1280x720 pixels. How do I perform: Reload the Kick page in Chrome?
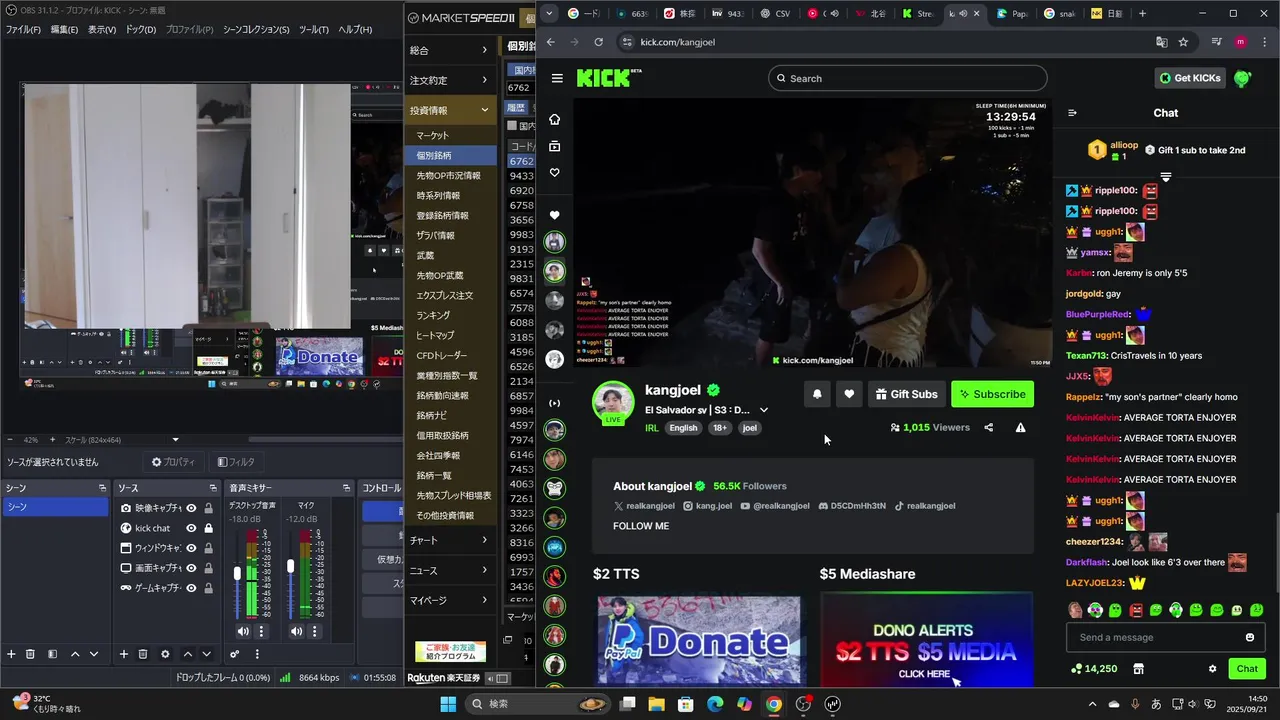598,42
